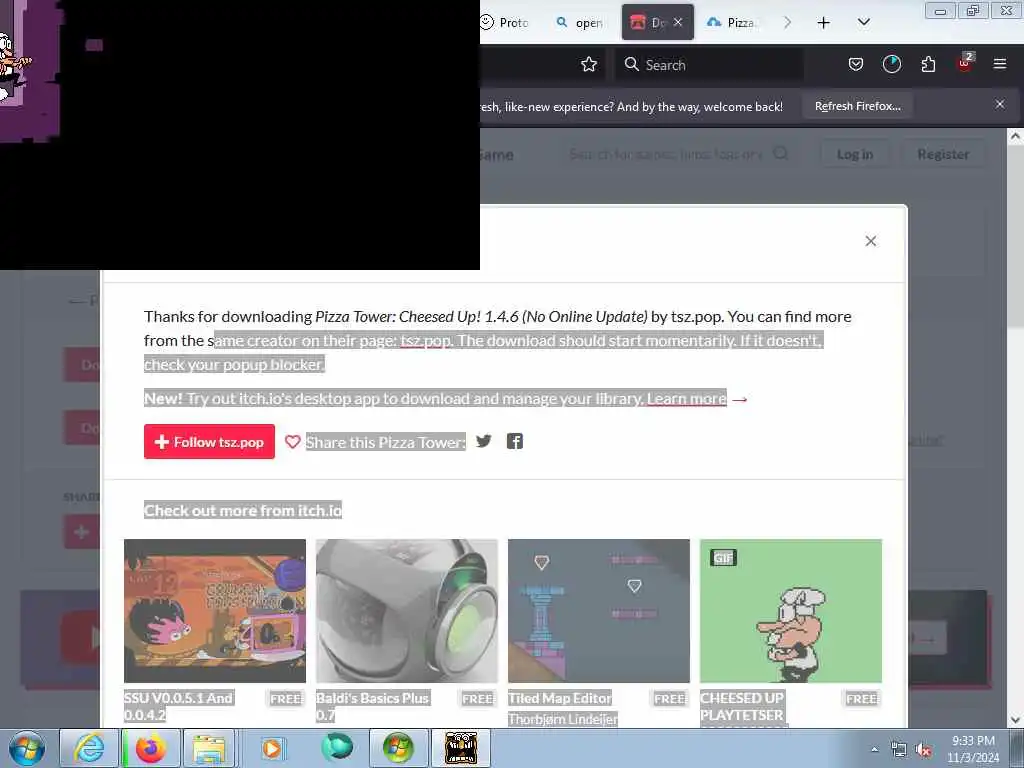The width and height of the screenshot is (1024, 768).
Task: Open the Windows flag orb taskbar app
Action: [x=398, y=748]
